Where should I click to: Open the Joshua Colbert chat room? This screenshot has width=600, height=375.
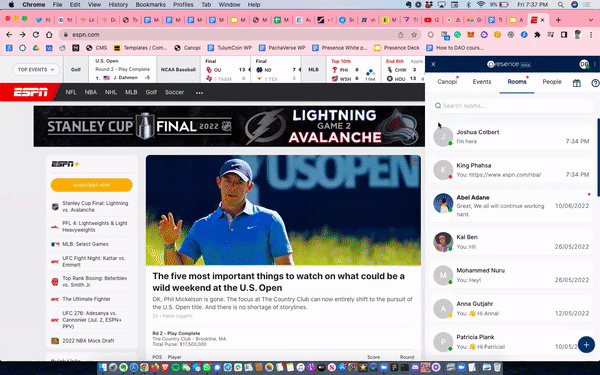(511, 136)
